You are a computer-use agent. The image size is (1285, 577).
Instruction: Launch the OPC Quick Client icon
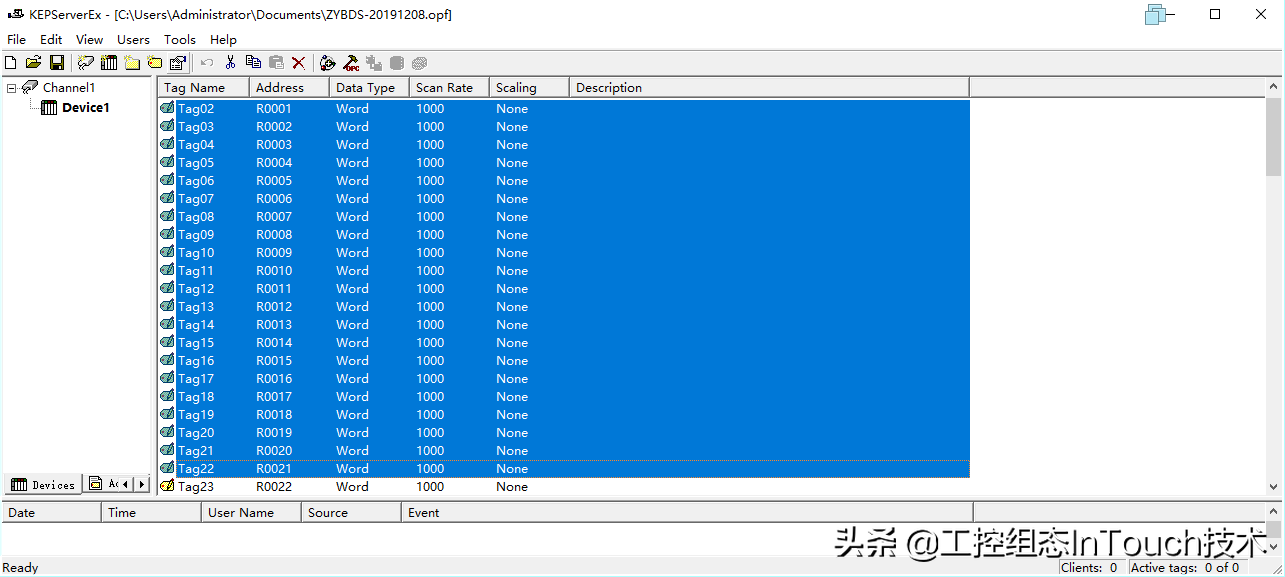pos(351,63)
